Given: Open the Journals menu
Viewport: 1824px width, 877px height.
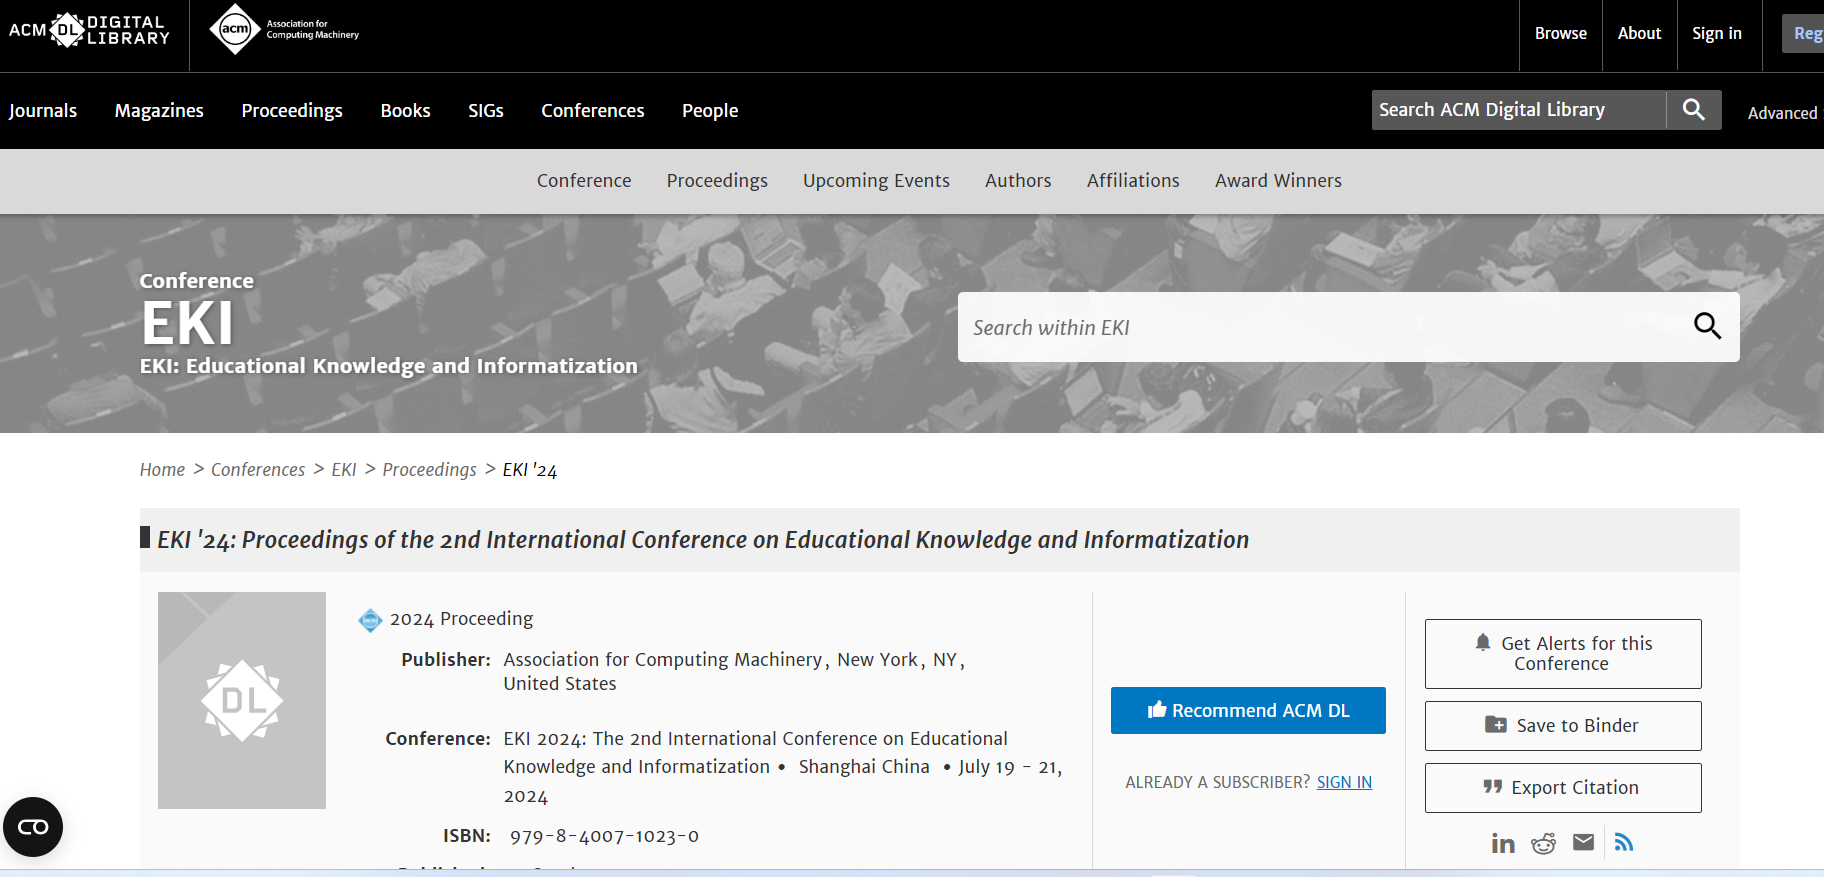Looking at the screenshot, I should tap(43, 110).
